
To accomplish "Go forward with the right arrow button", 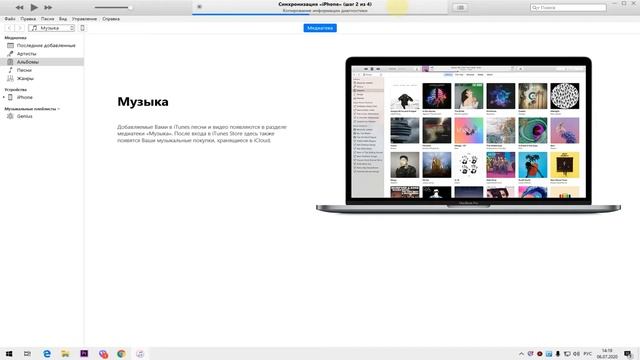I will pos(19,28).
